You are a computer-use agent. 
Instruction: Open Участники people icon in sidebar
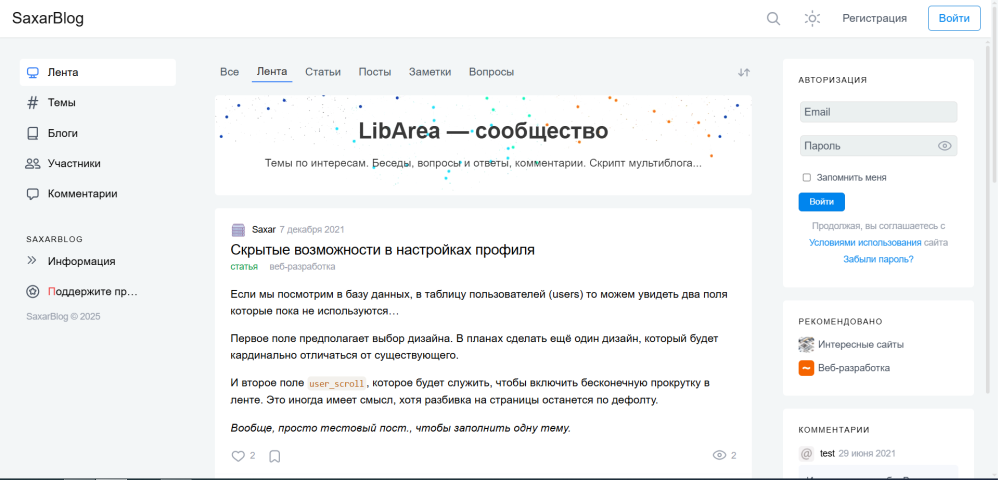click(x=33, y=163)
